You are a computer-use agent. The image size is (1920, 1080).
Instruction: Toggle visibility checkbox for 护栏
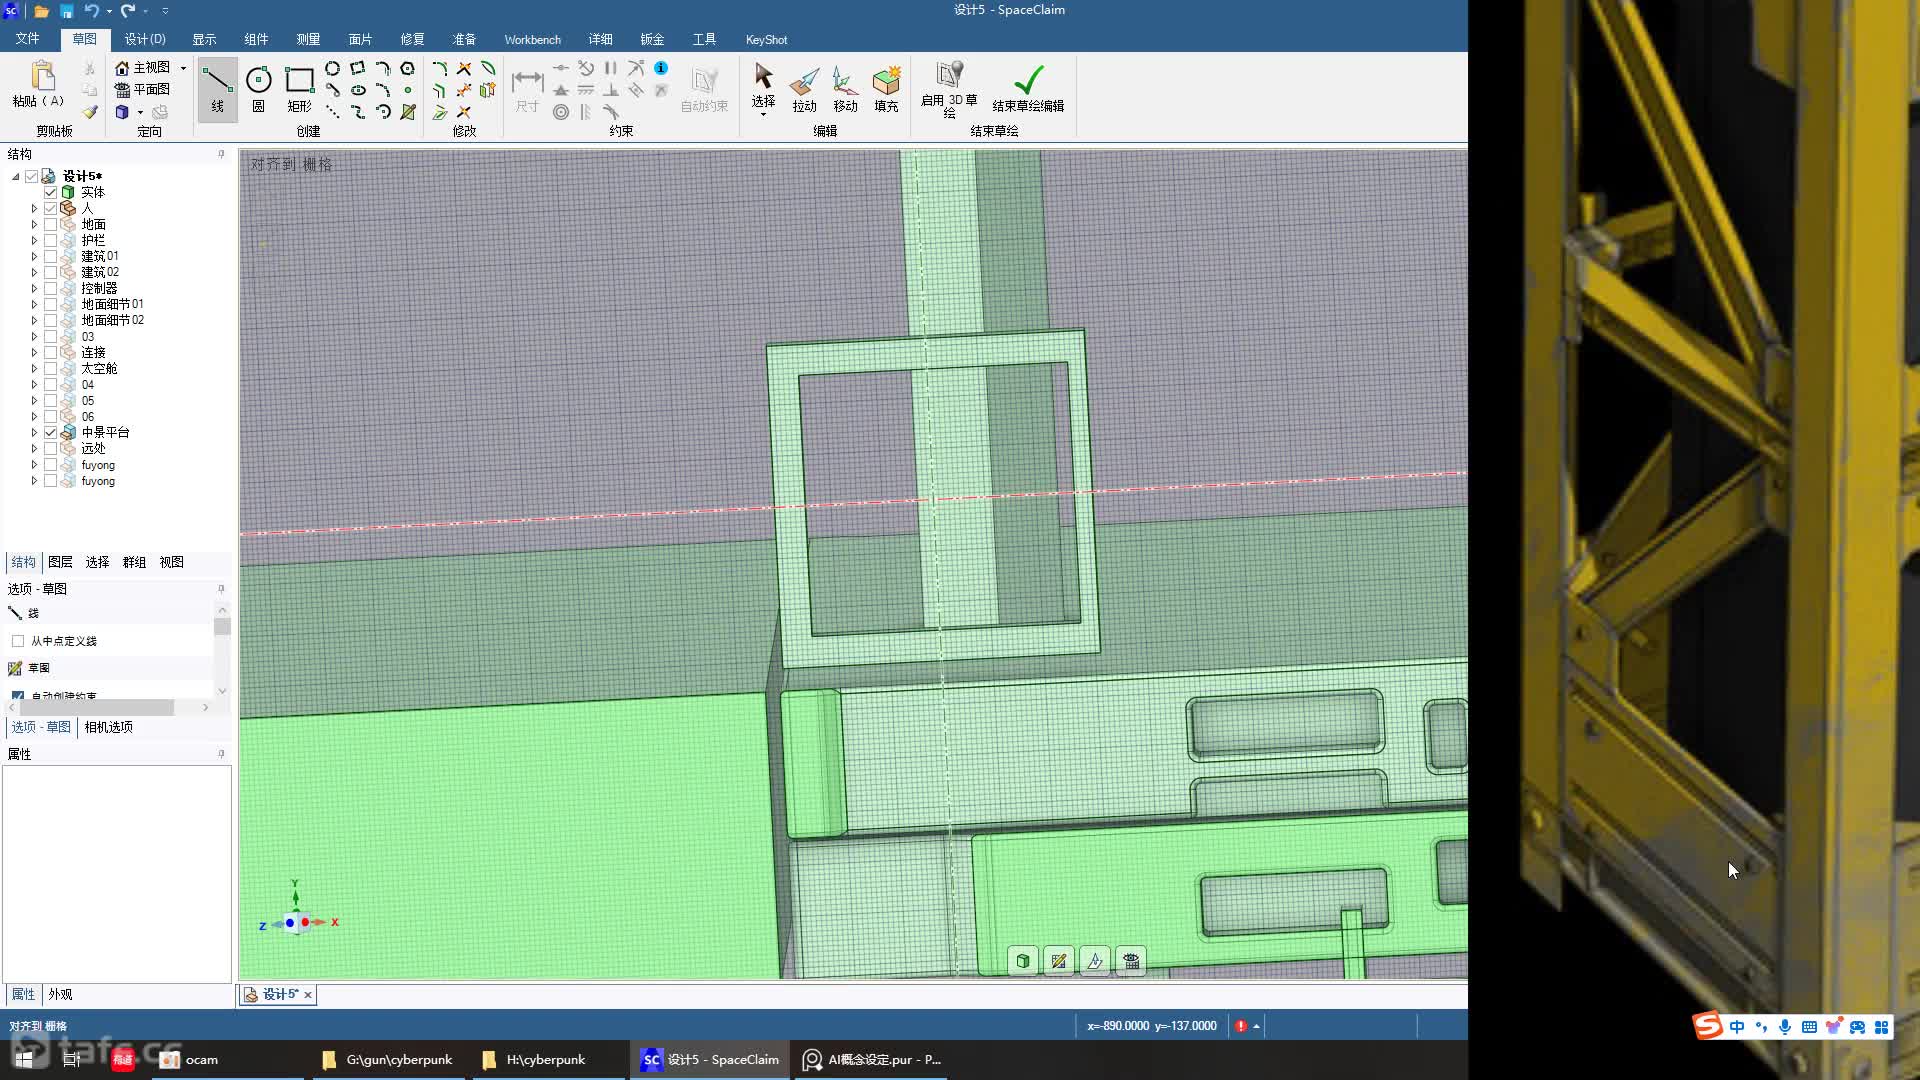click(x=50, y=240)
